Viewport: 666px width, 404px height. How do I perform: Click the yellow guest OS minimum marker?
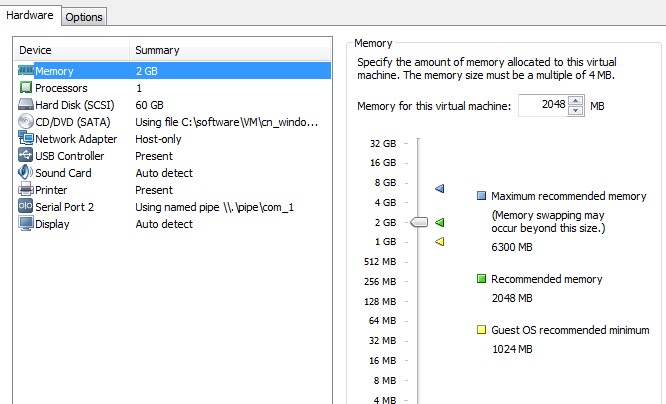click(439, 241)
